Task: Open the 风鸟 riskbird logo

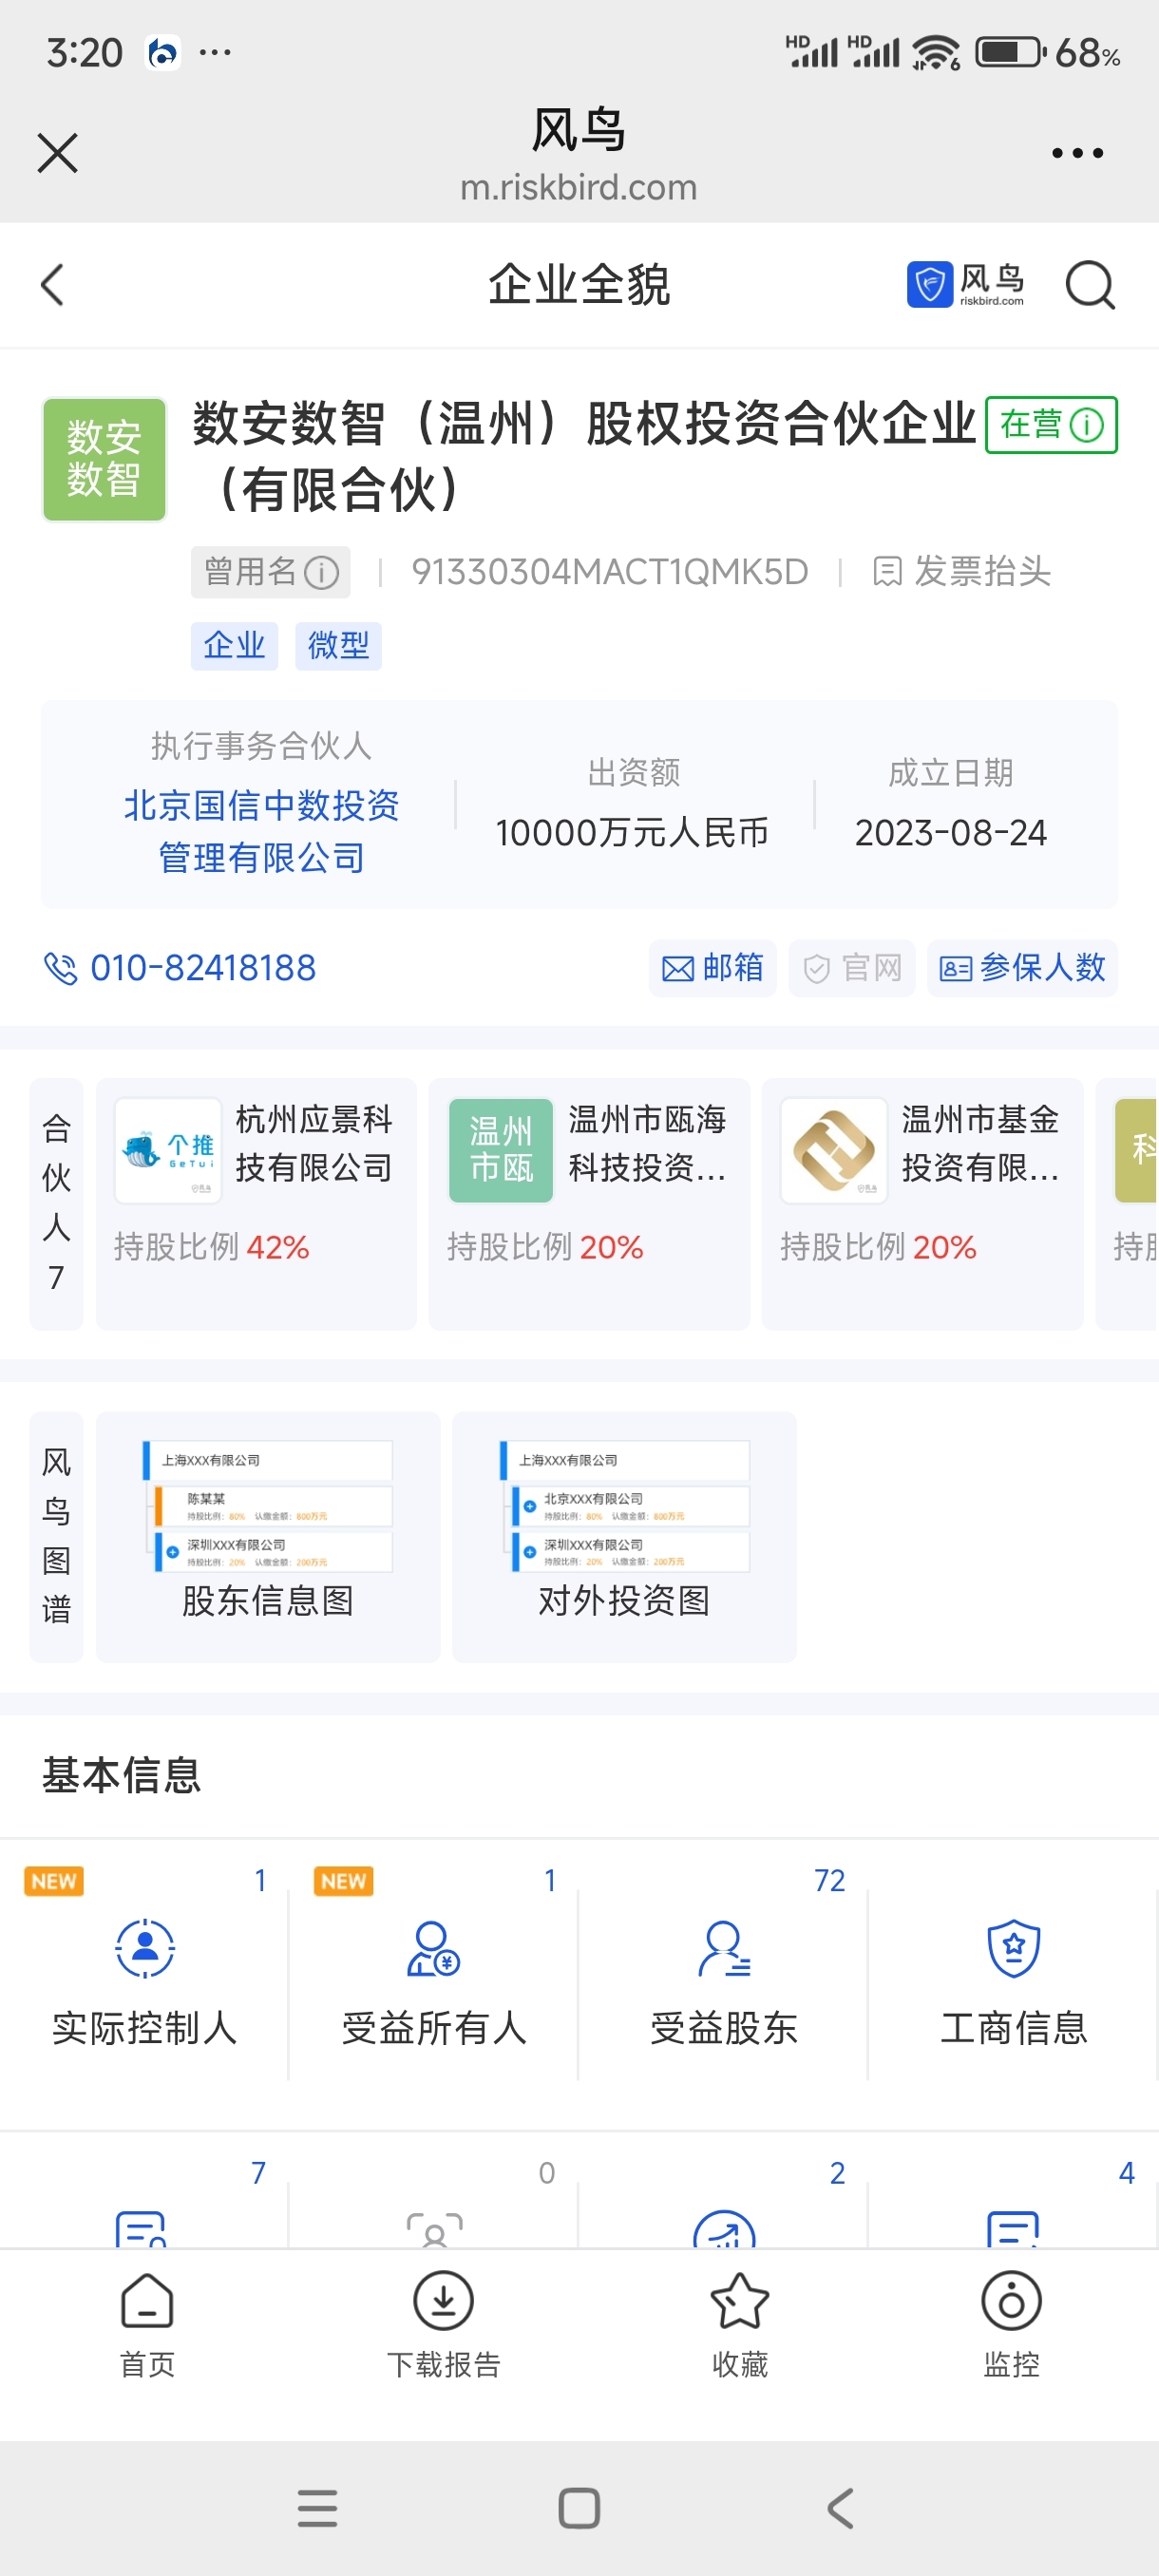Action: pyautogui.click(x=965, y=285)
